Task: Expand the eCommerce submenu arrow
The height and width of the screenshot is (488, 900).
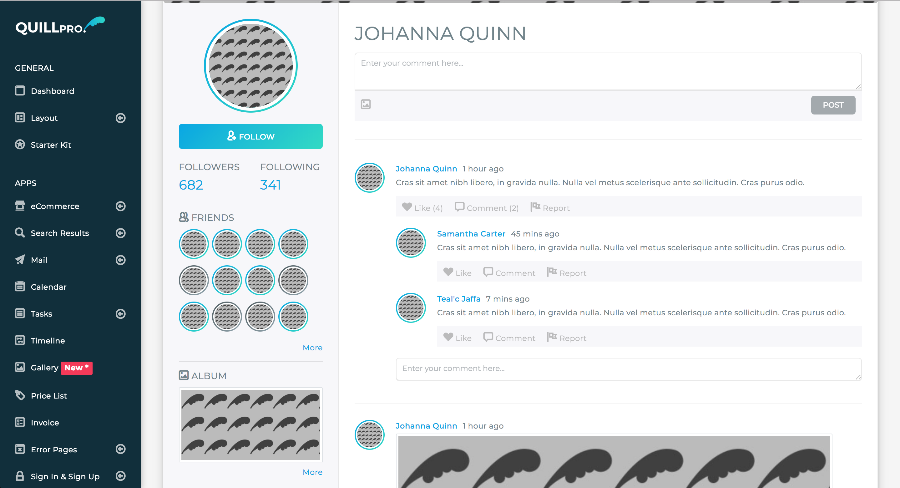Action: point(121,206)
